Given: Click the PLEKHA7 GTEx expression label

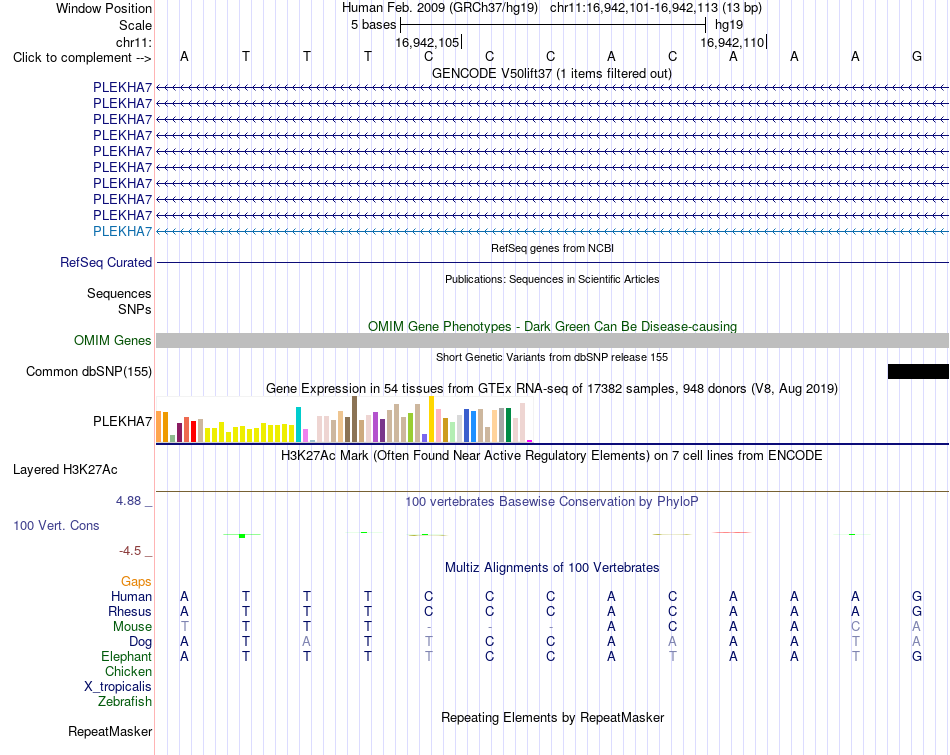Looking at the screenshot, I should [x=122, y=421].
